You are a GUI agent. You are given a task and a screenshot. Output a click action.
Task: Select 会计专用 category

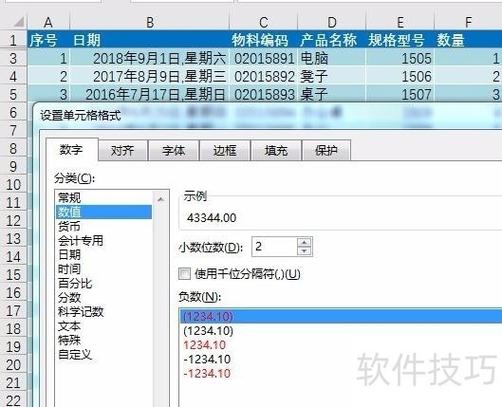(104, 241)
